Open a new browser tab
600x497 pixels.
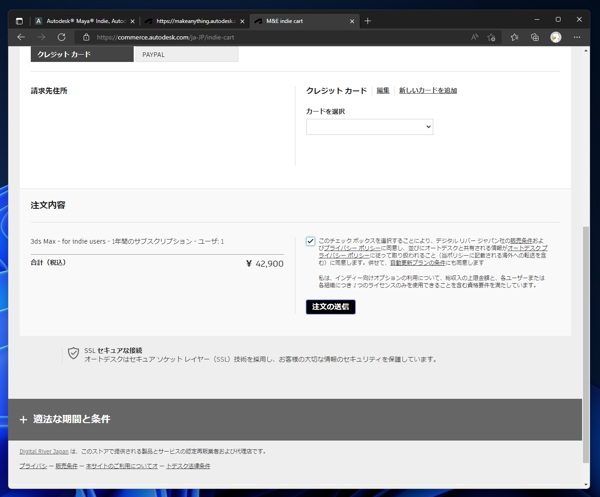(x=368, y=21)
